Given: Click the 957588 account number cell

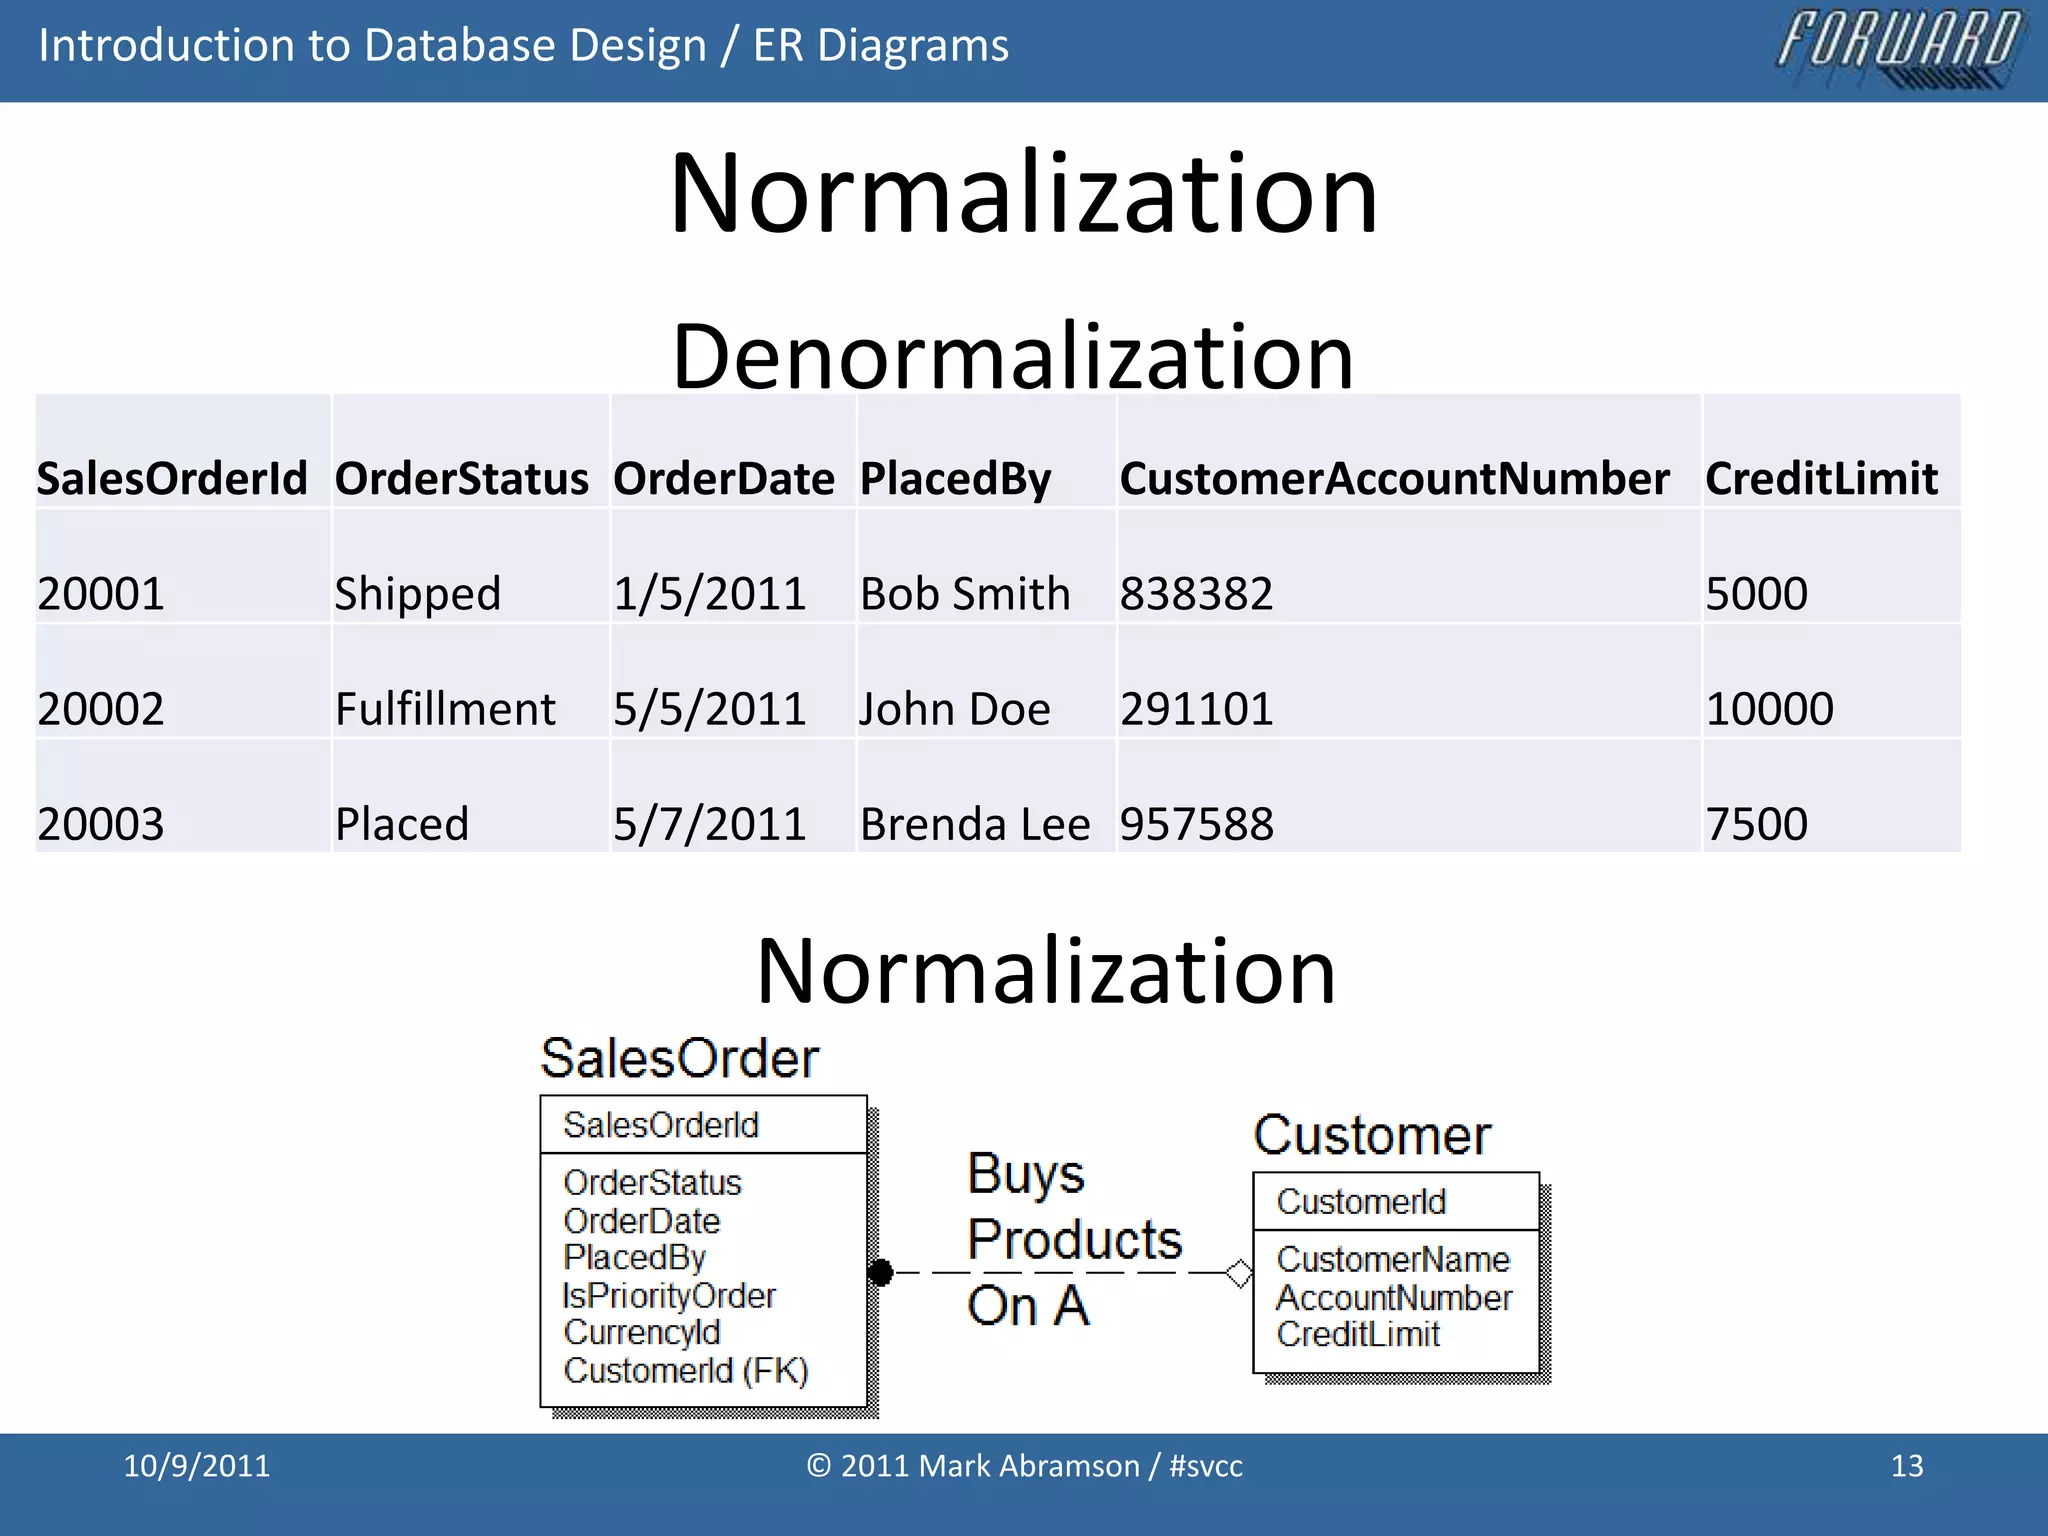Looking at the screenshot, I should 1196,824.
